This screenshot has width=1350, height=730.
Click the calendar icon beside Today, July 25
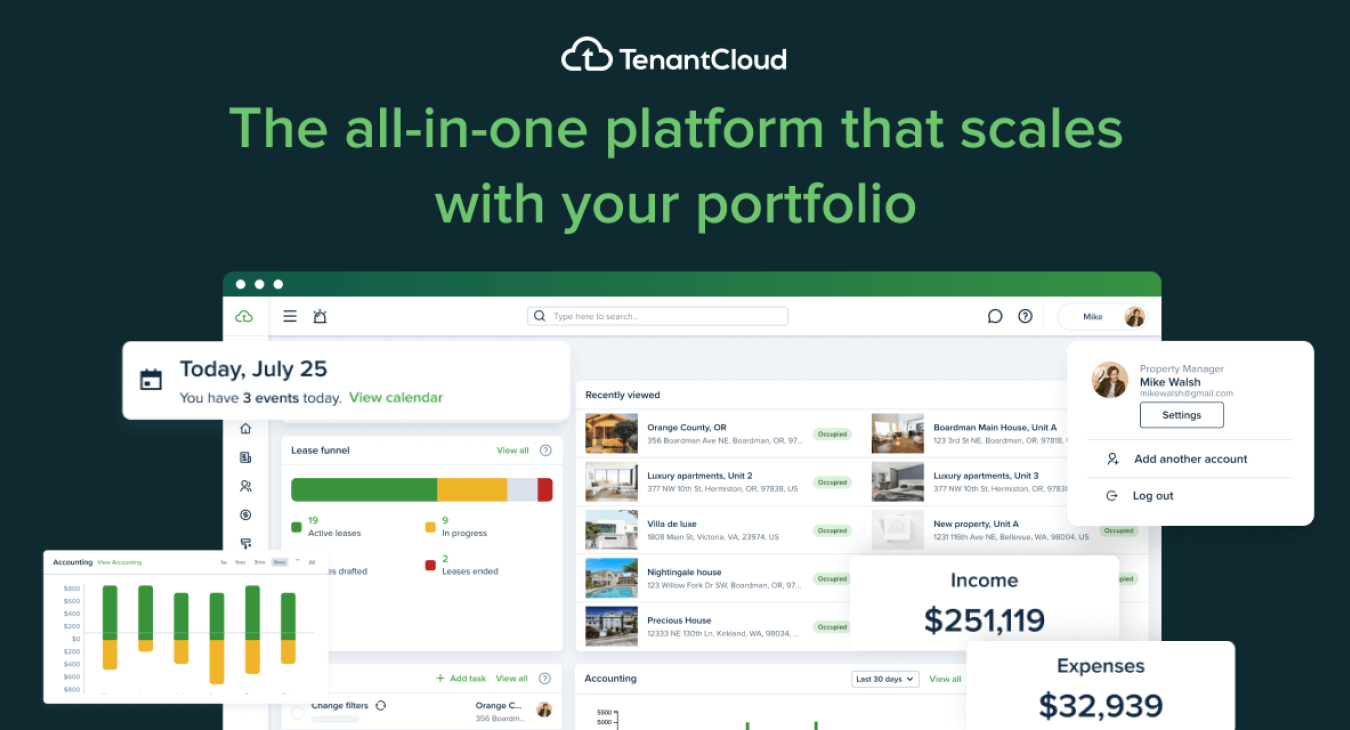(x=150, y=380)
